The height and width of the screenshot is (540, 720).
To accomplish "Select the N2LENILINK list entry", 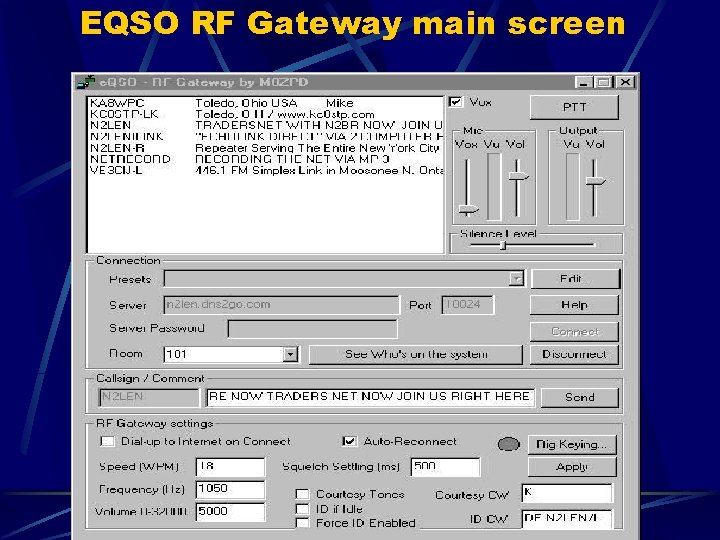I will (265, 136).
